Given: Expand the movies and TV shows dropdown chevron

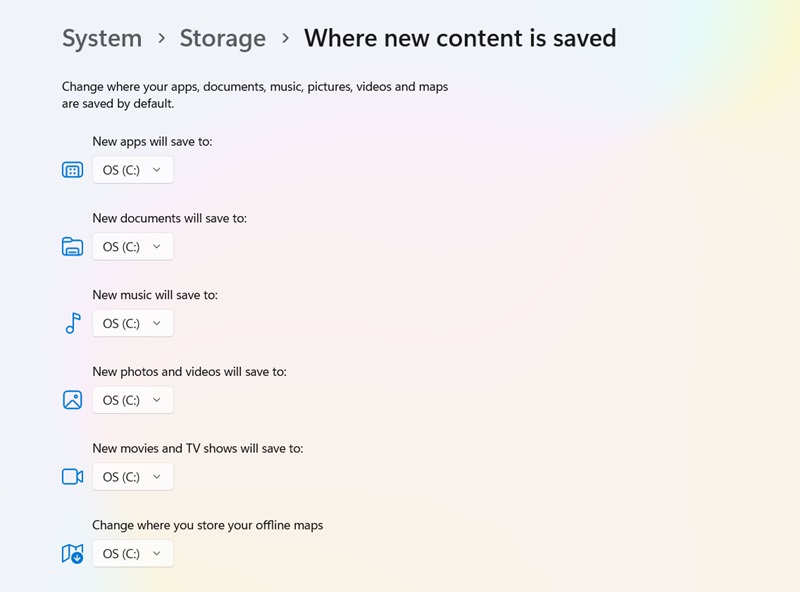Looking at the screenshot, I should pos(158,476).
